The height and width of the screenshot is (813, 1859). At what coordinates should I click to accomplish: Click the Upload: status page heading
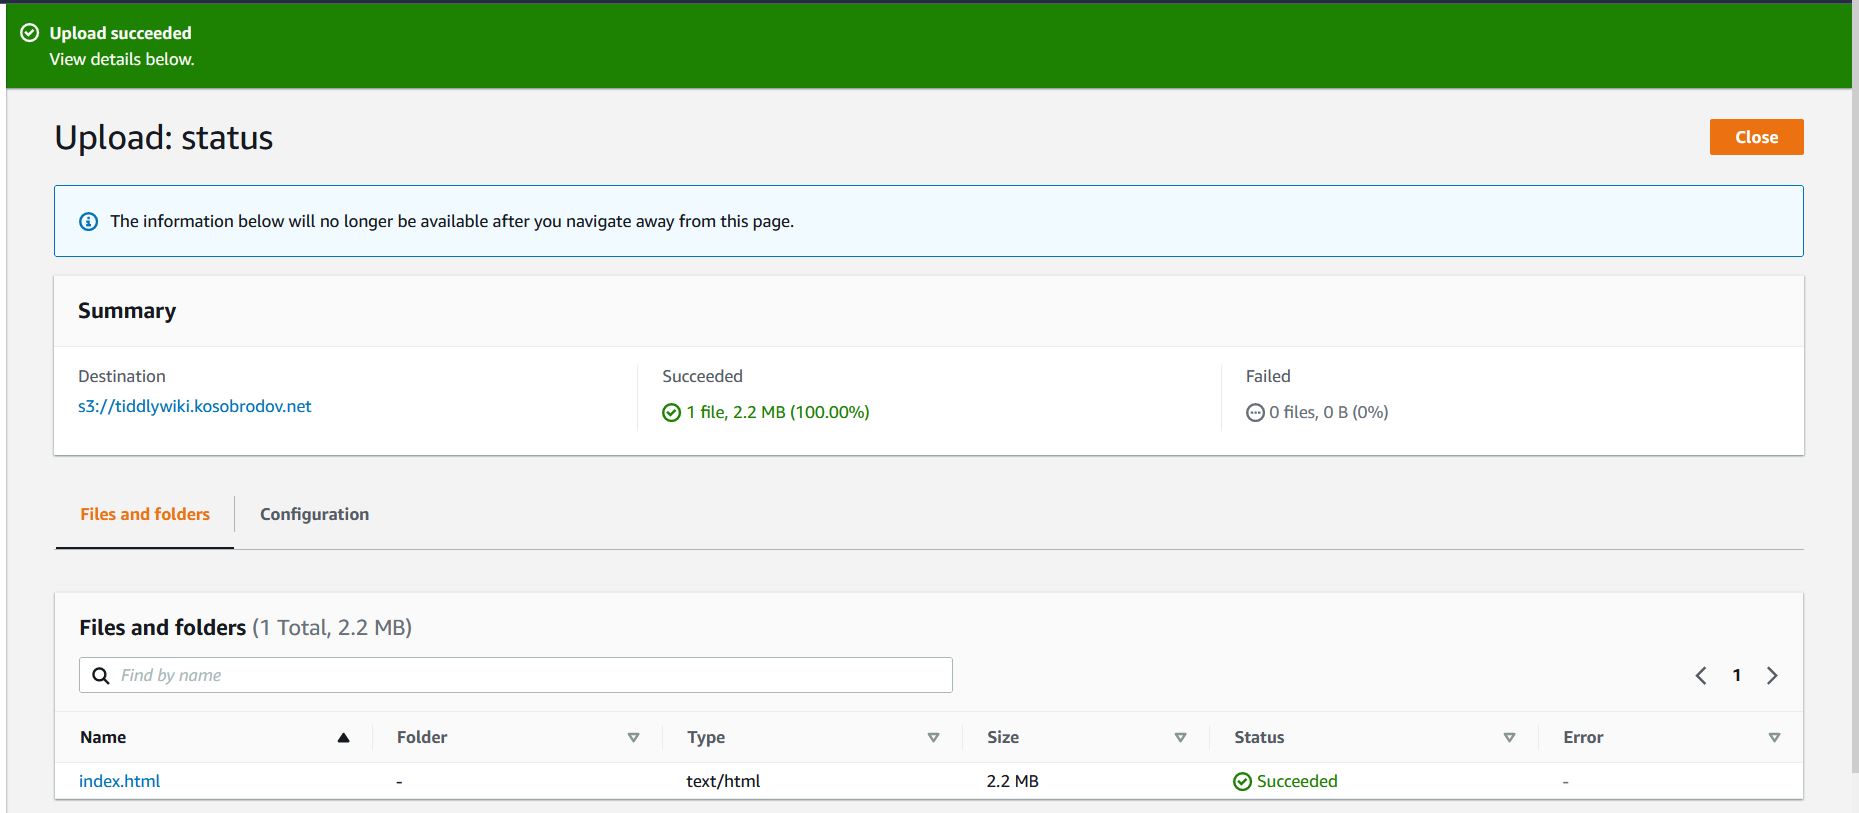tap(164, 137)
